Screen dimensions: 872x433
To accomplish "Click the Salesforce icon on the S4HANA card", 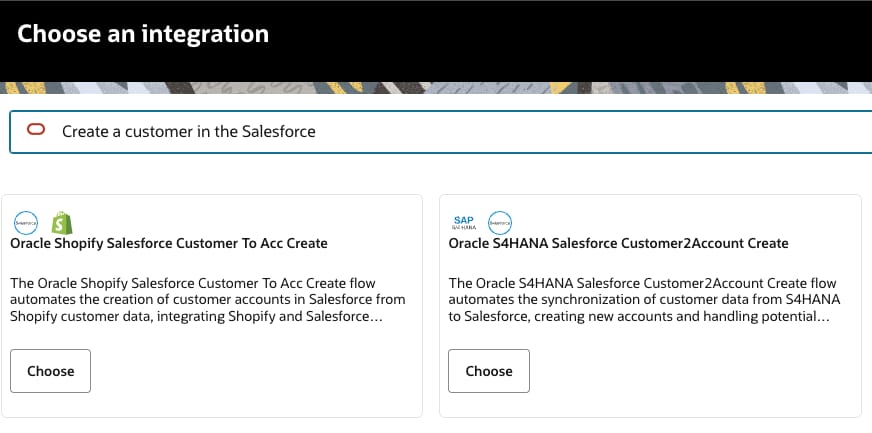I will tap(499, 221).
